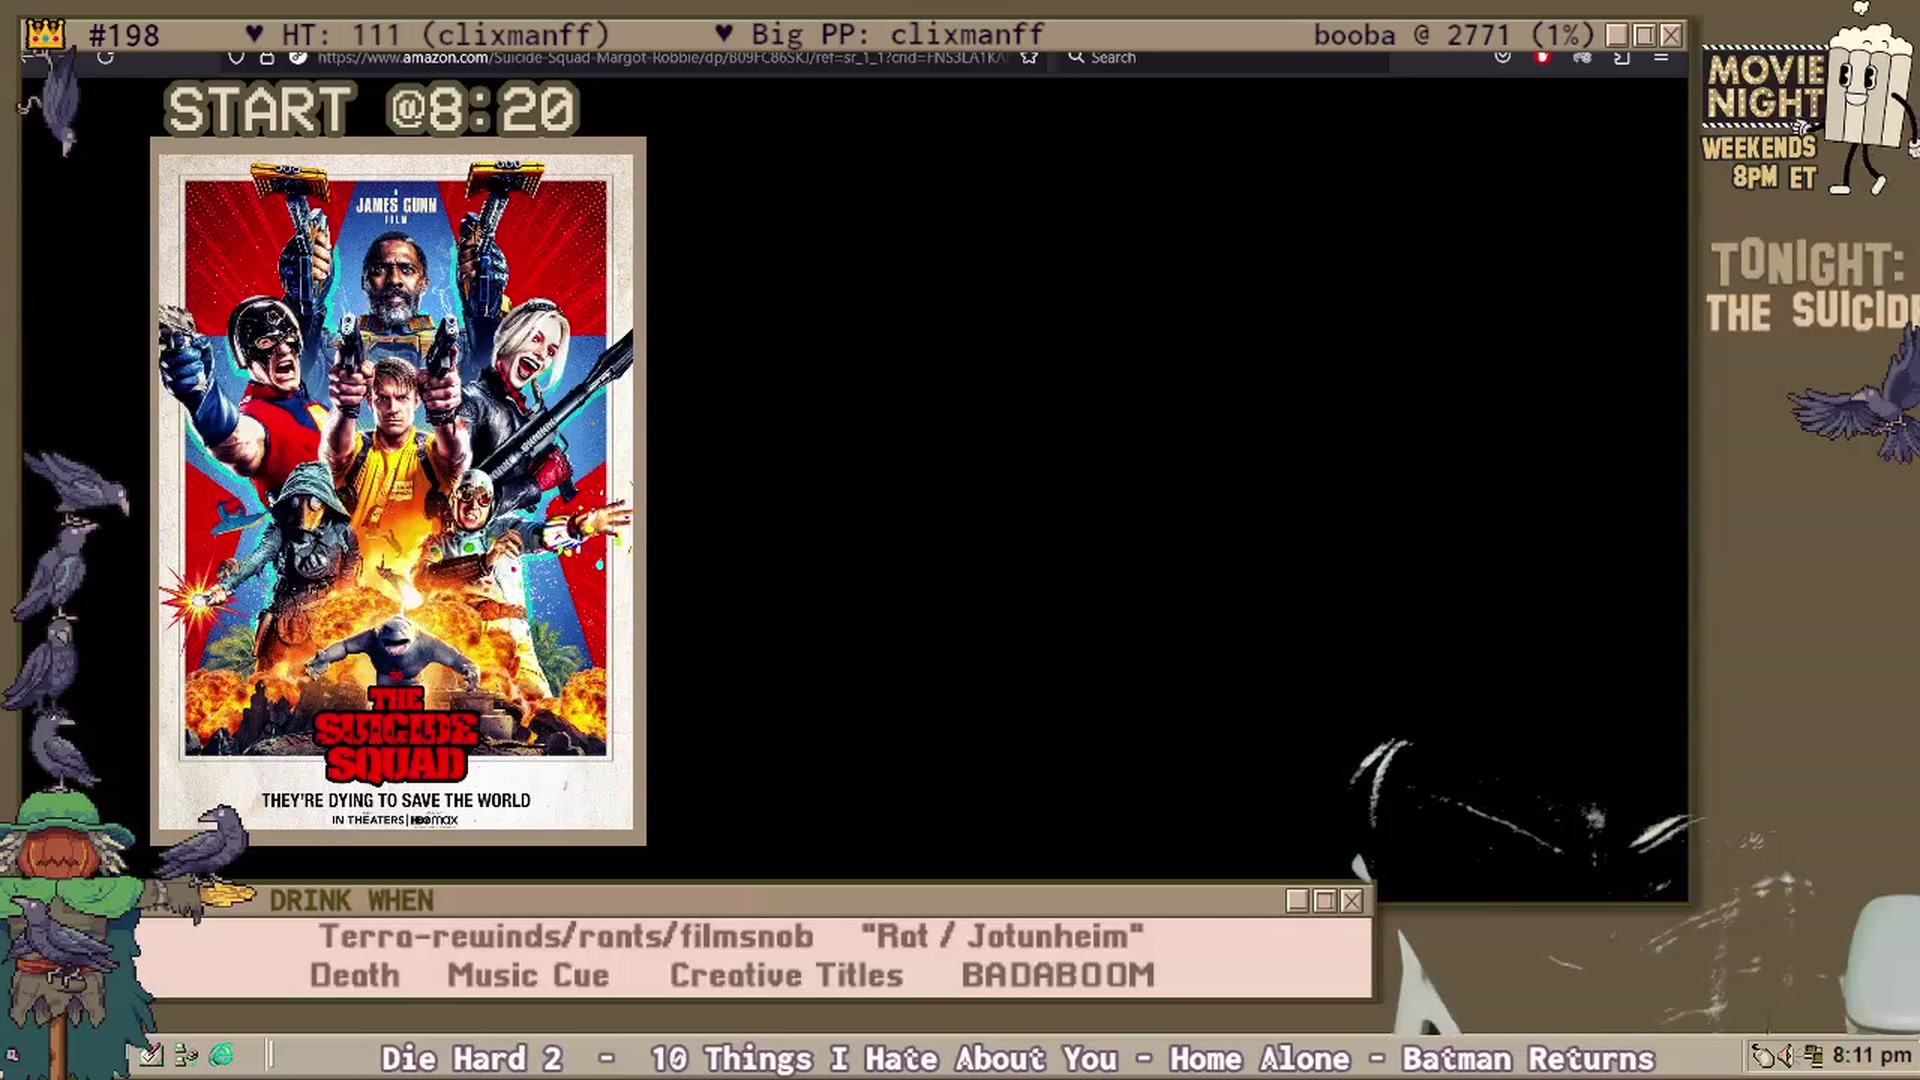This screenshot has width=1920, height=1080.
Task: Click the 8:11 pm taskbar clock
Action: tap(1871, 1055)
